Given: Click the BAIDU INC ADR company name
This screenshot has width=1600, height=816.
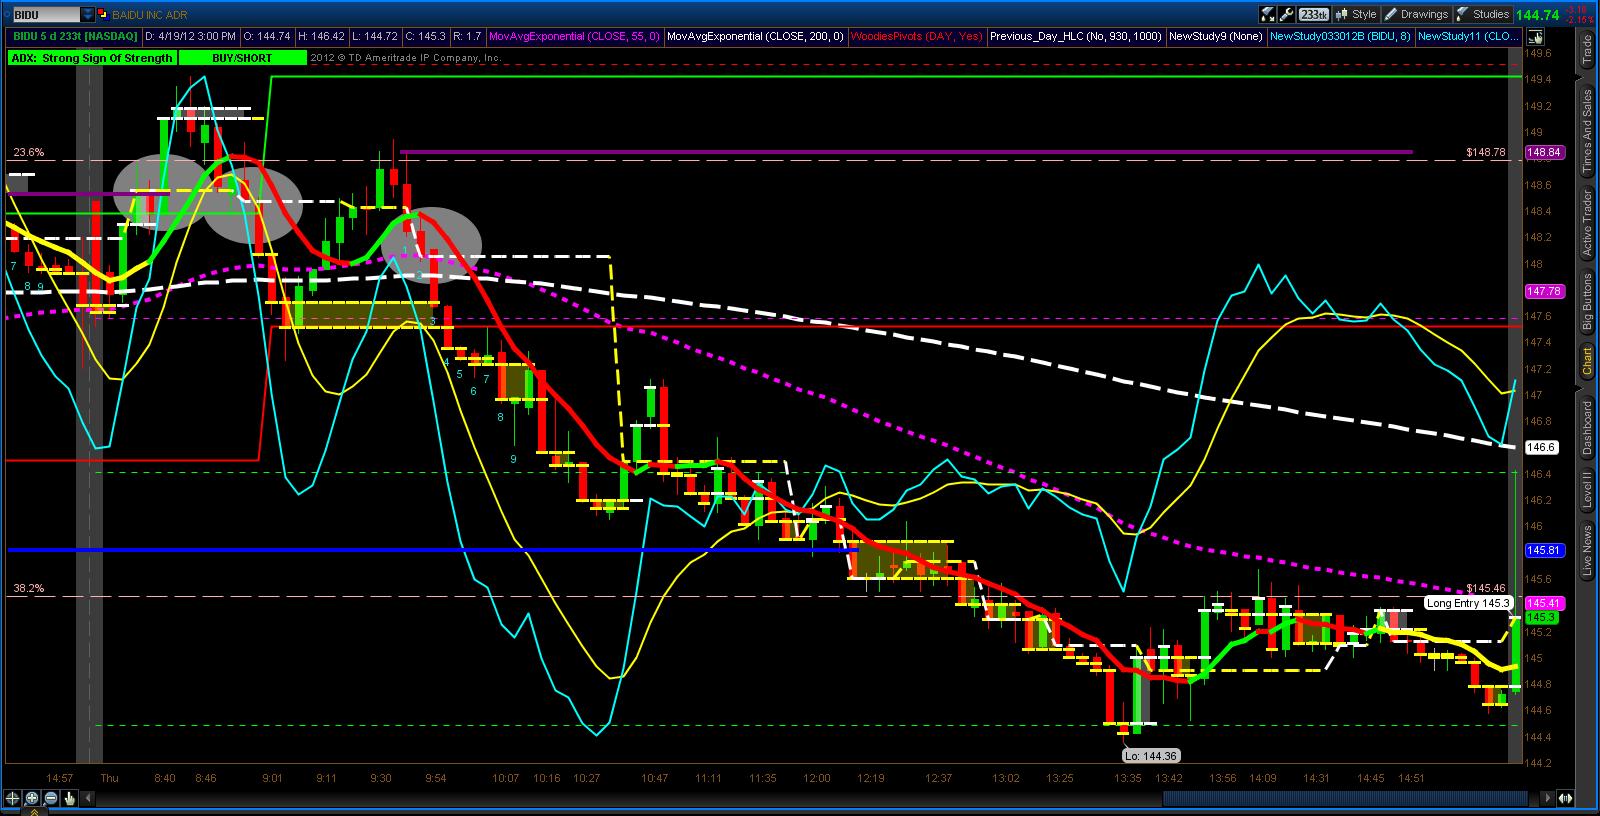Looking at the screenshot, I should point(150,15).
